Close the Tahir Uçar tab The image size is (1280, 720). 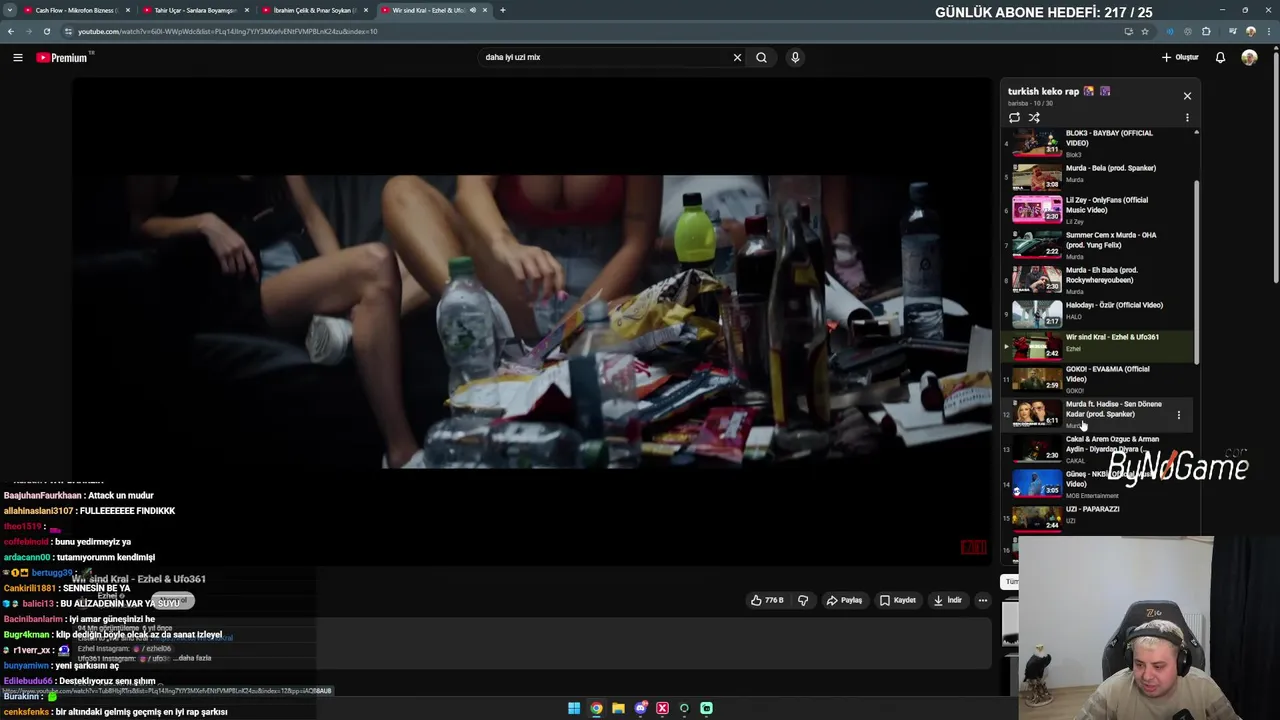coord(246,10)
